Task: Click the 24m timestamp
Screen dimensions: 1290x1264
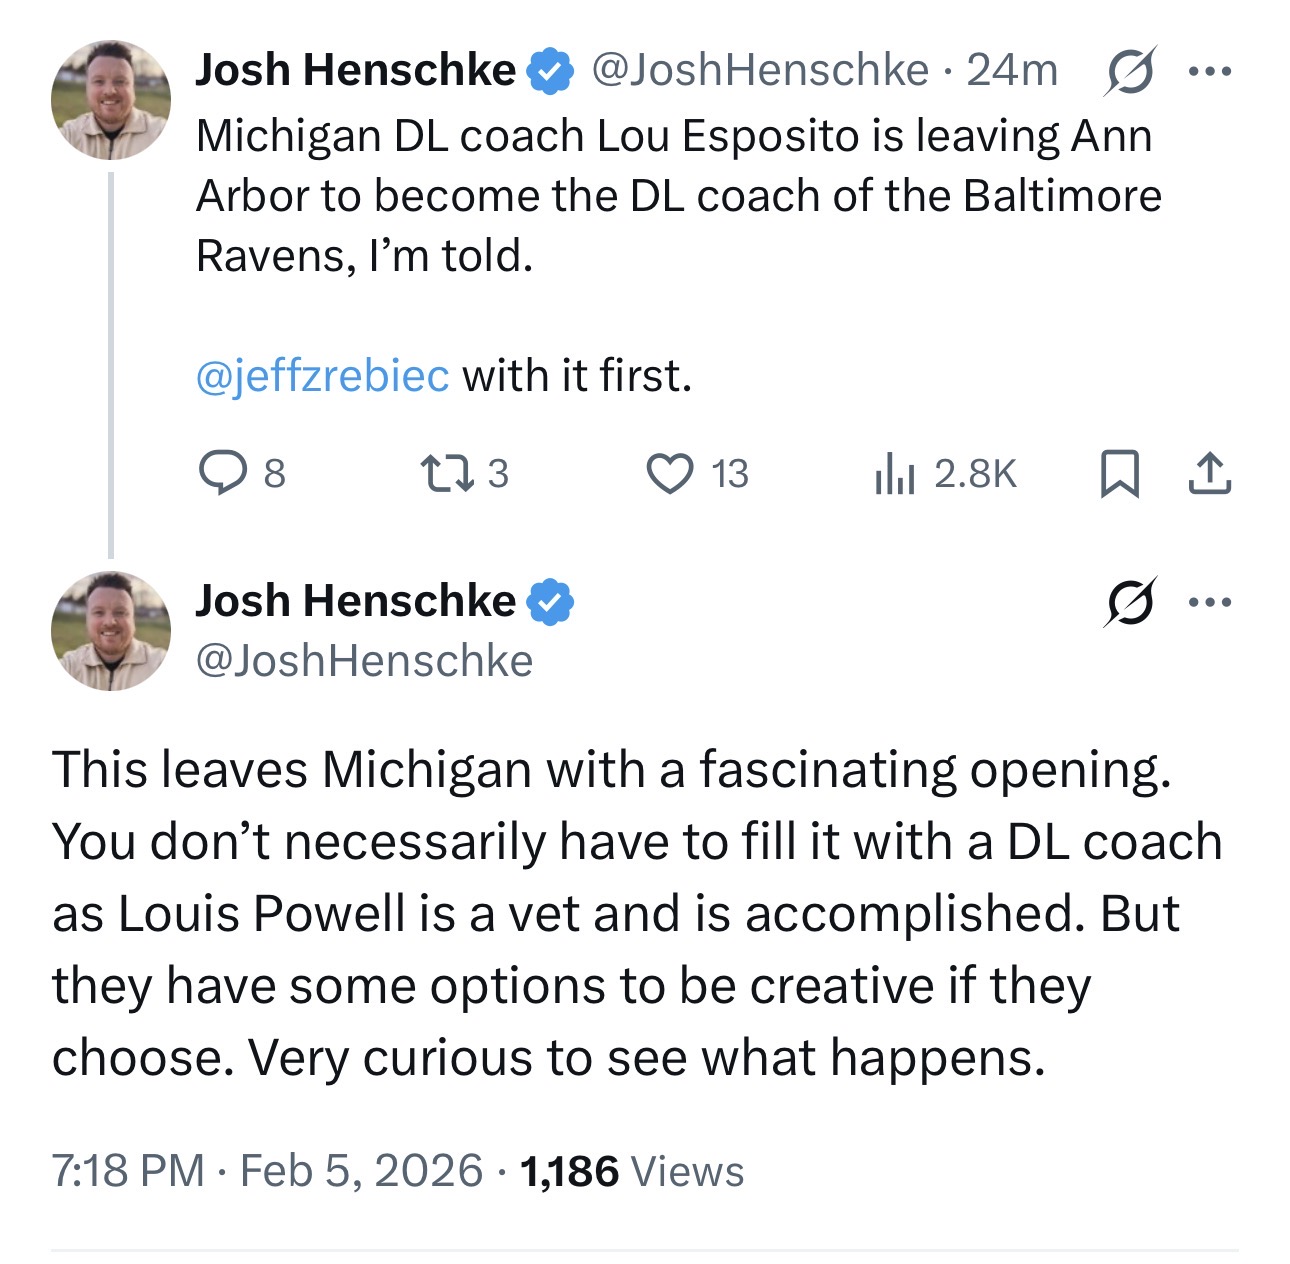Action: tap(1012, 70)
